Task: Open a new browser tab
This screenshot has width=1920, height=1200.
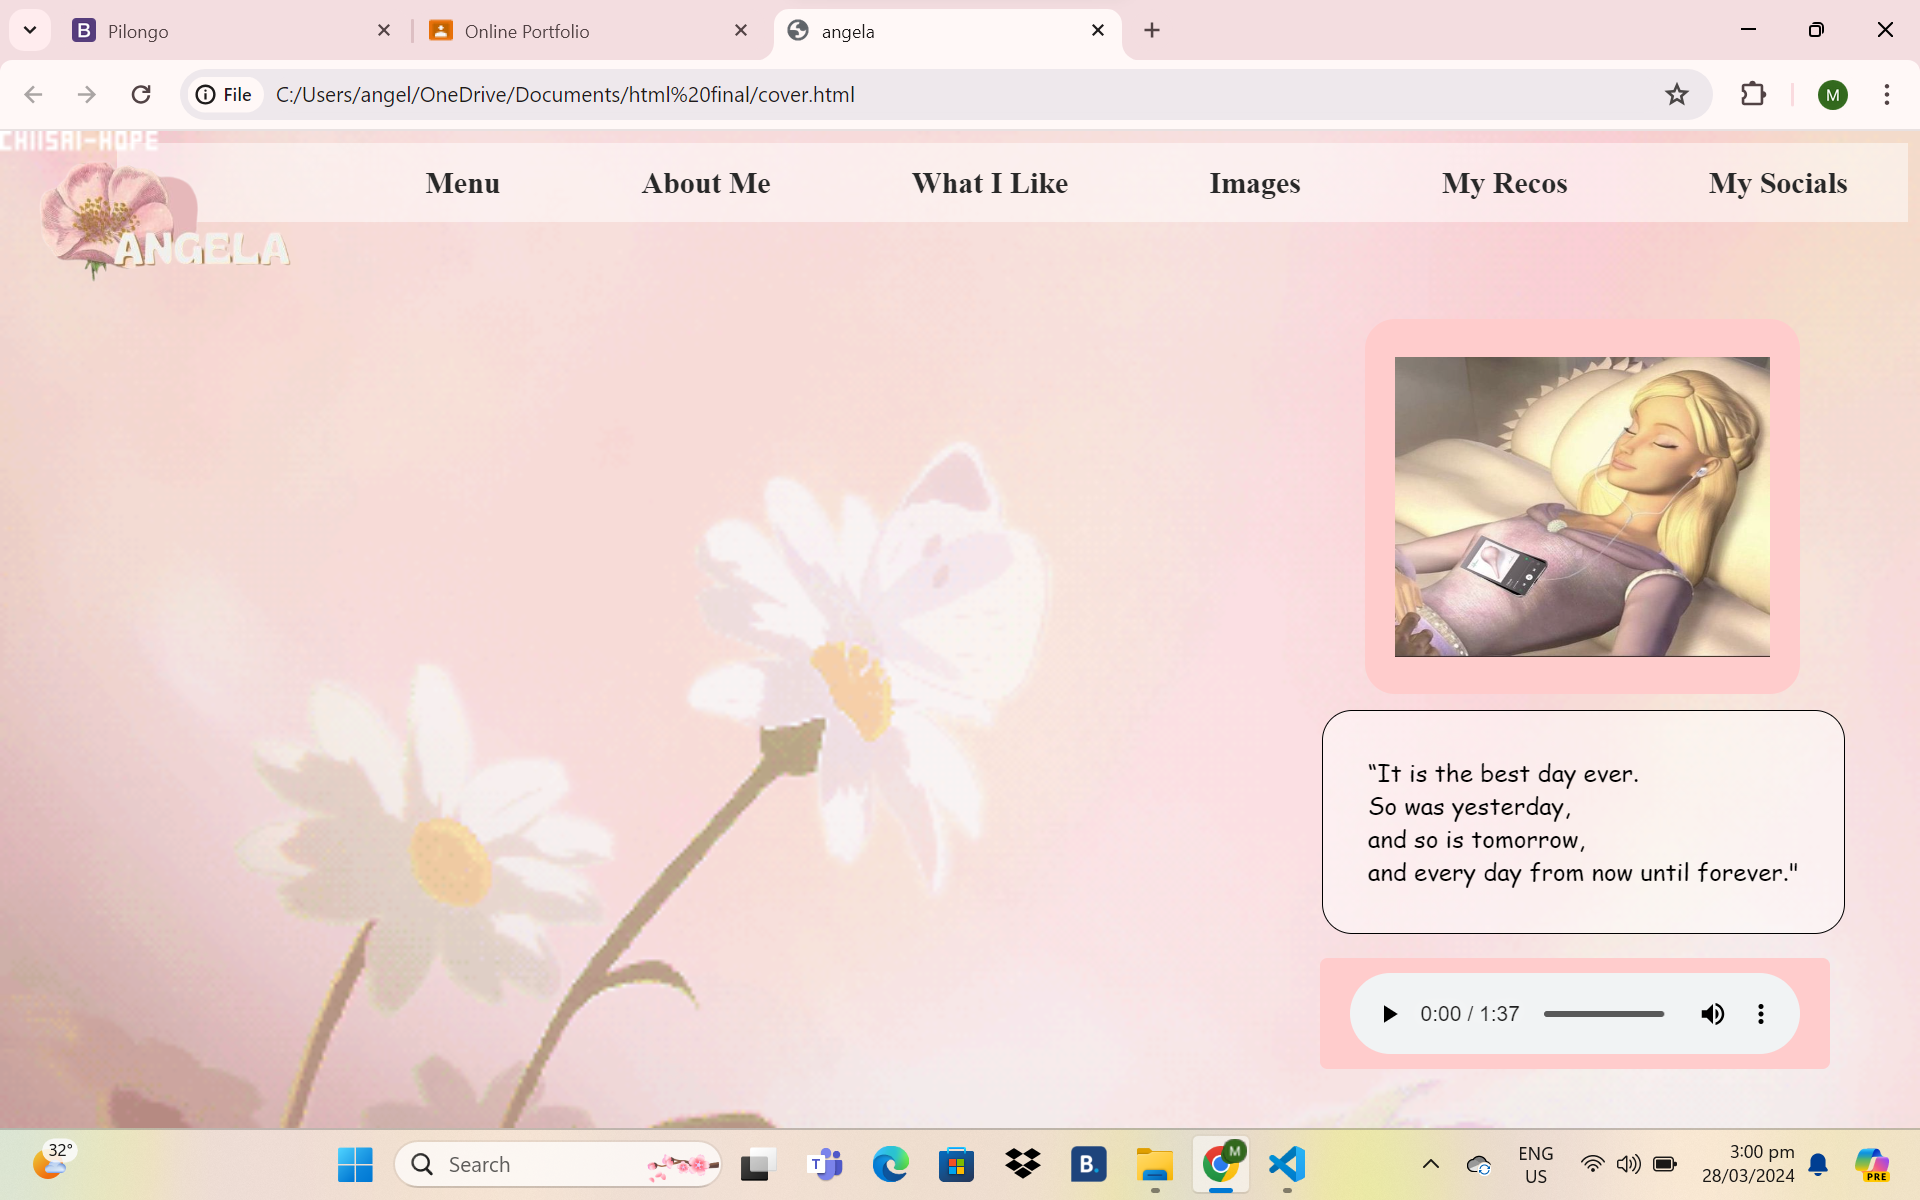Action: pyautogui.click(x=1152, y=31)
